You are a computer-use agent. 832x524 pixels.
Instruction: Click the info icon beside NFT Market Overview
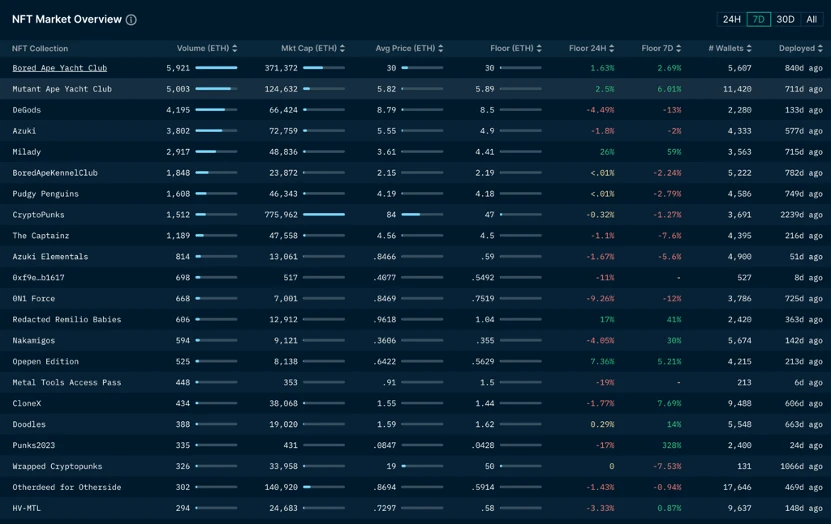click(x=132, y=20)
